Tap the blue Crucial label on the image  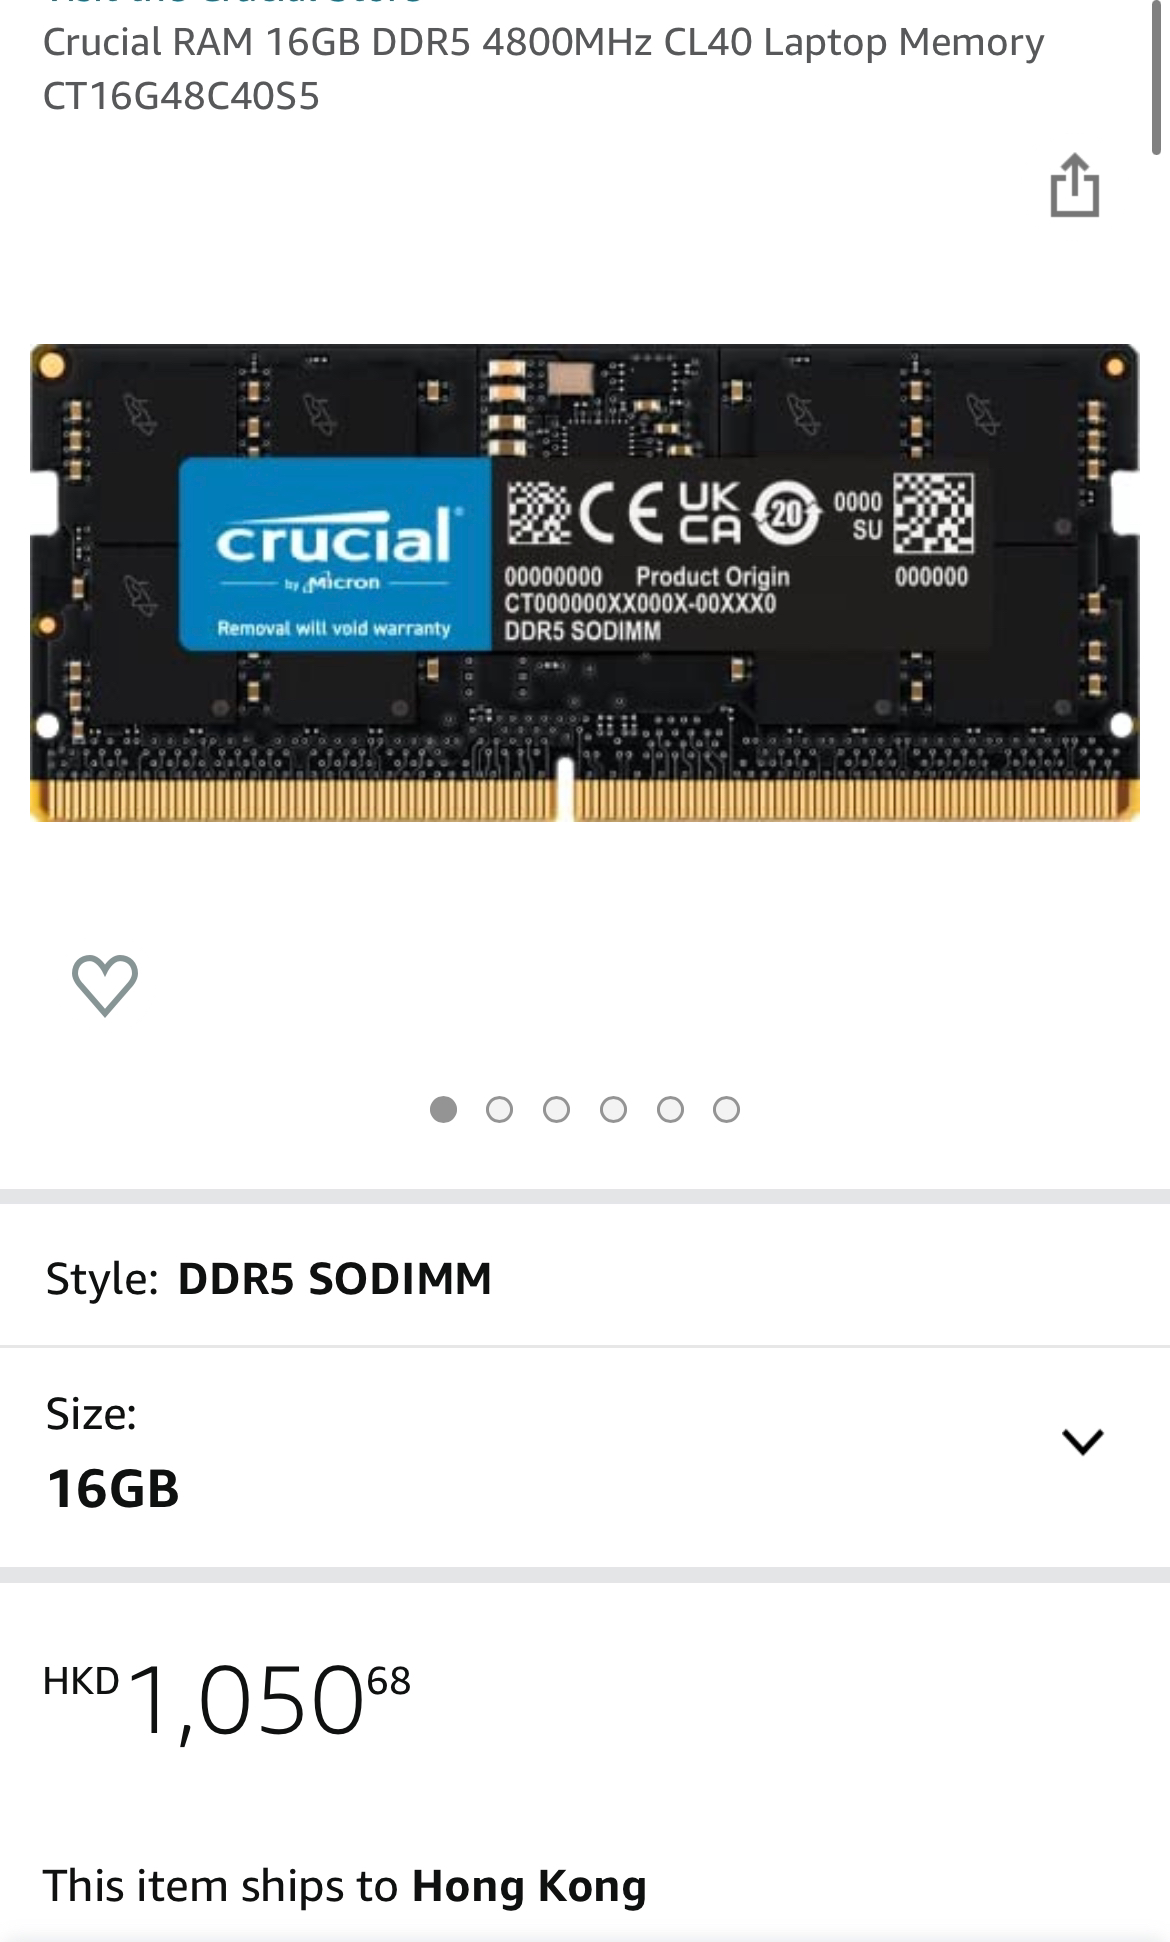click(x=335, y=554)
